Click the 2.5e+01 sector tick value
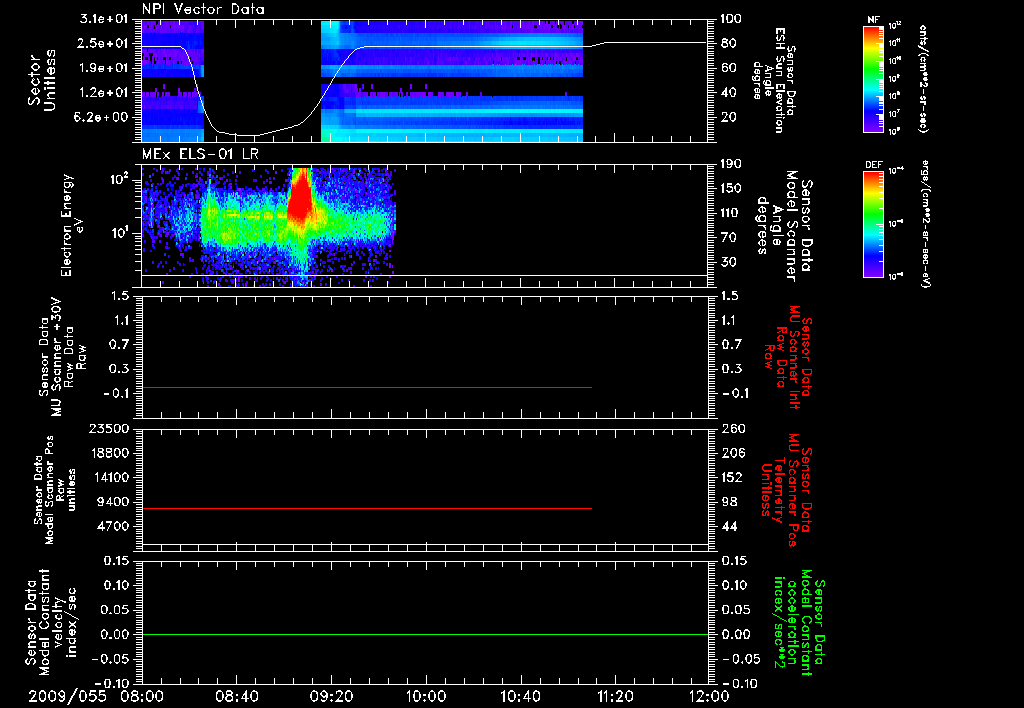The image size is (1024, 708). (x=103, y=43)
